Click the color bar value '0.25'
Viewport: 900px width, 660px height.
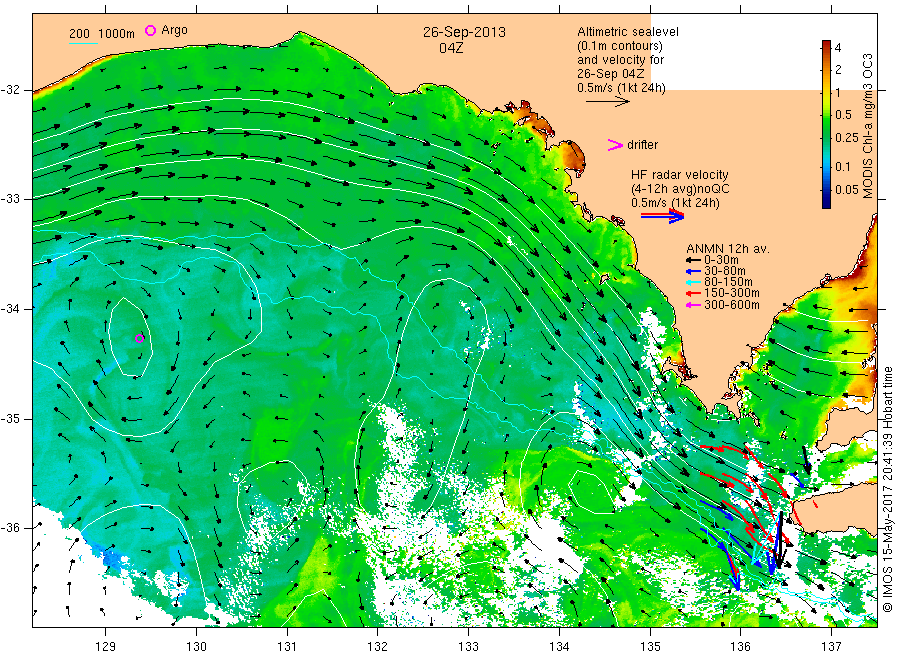pos(847,138)
